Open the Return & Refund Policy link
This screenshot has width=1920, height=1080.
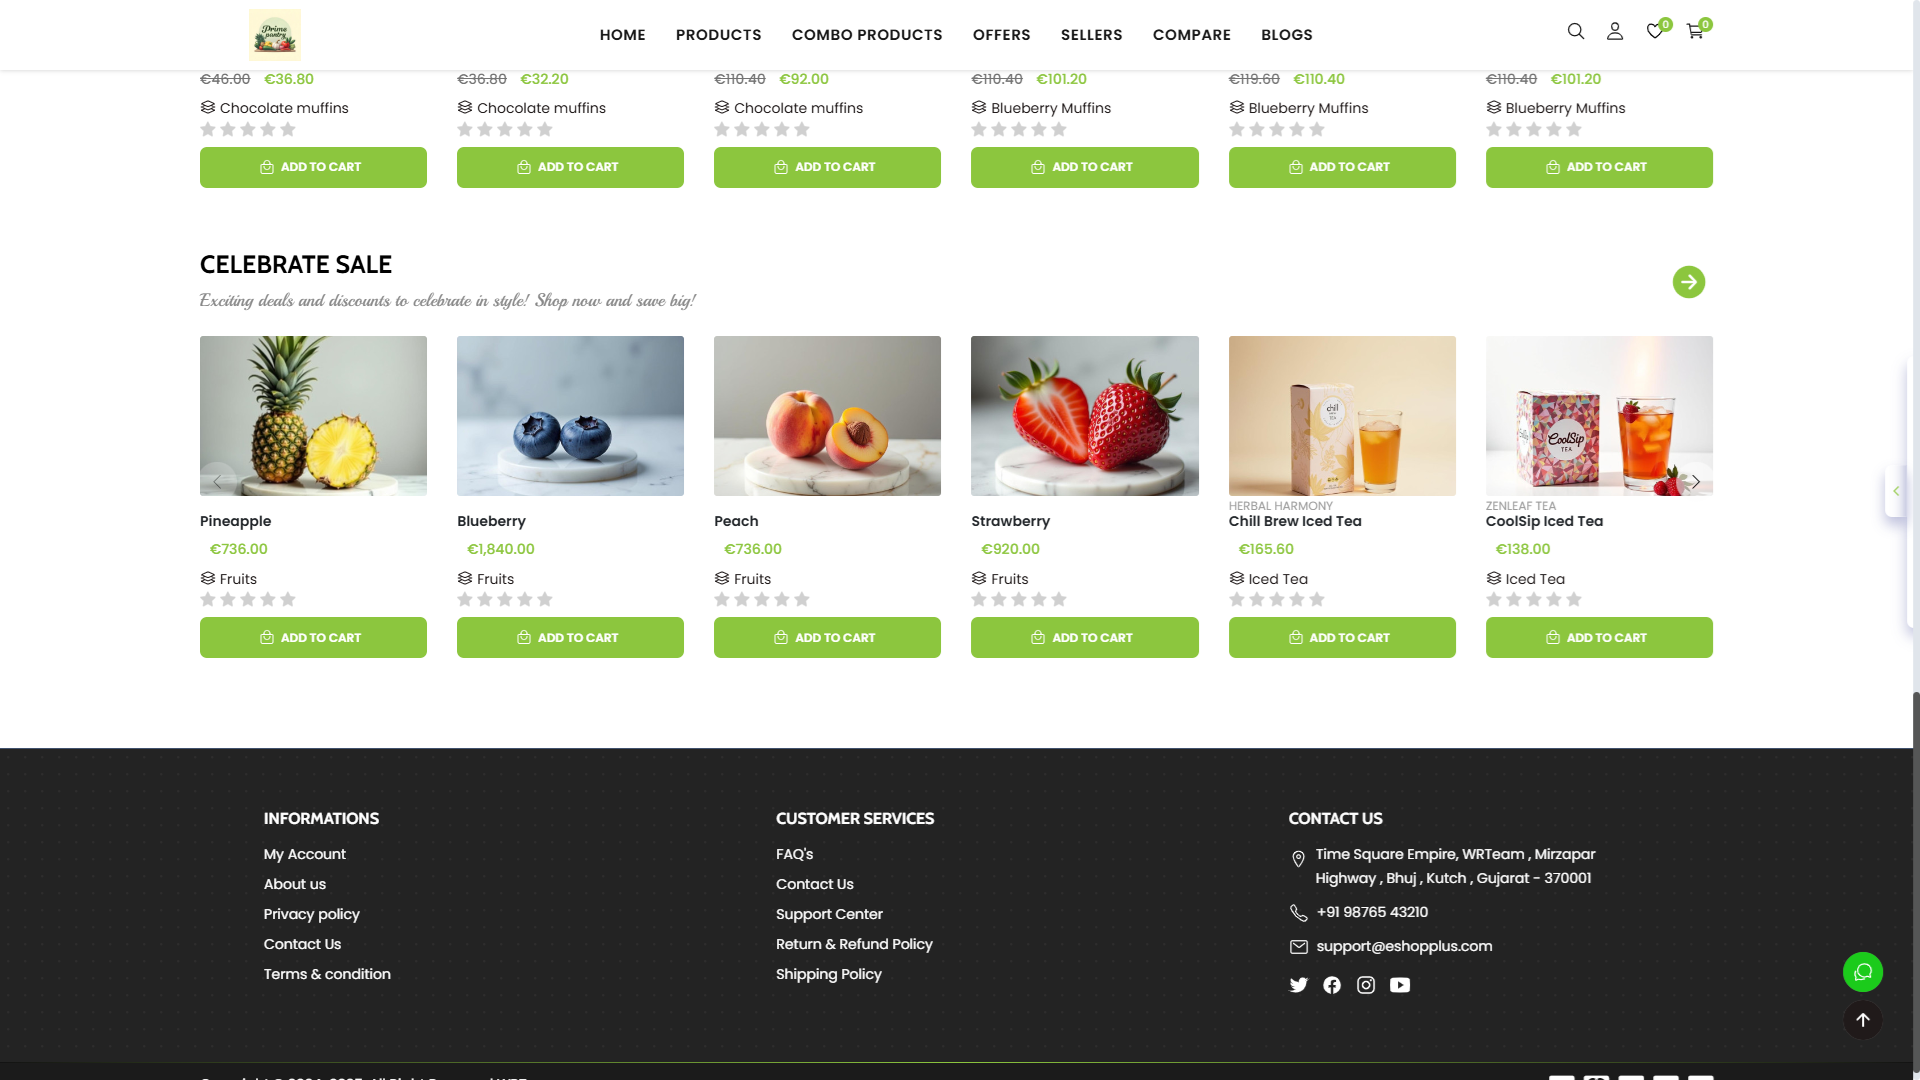[x=854, y=944]
